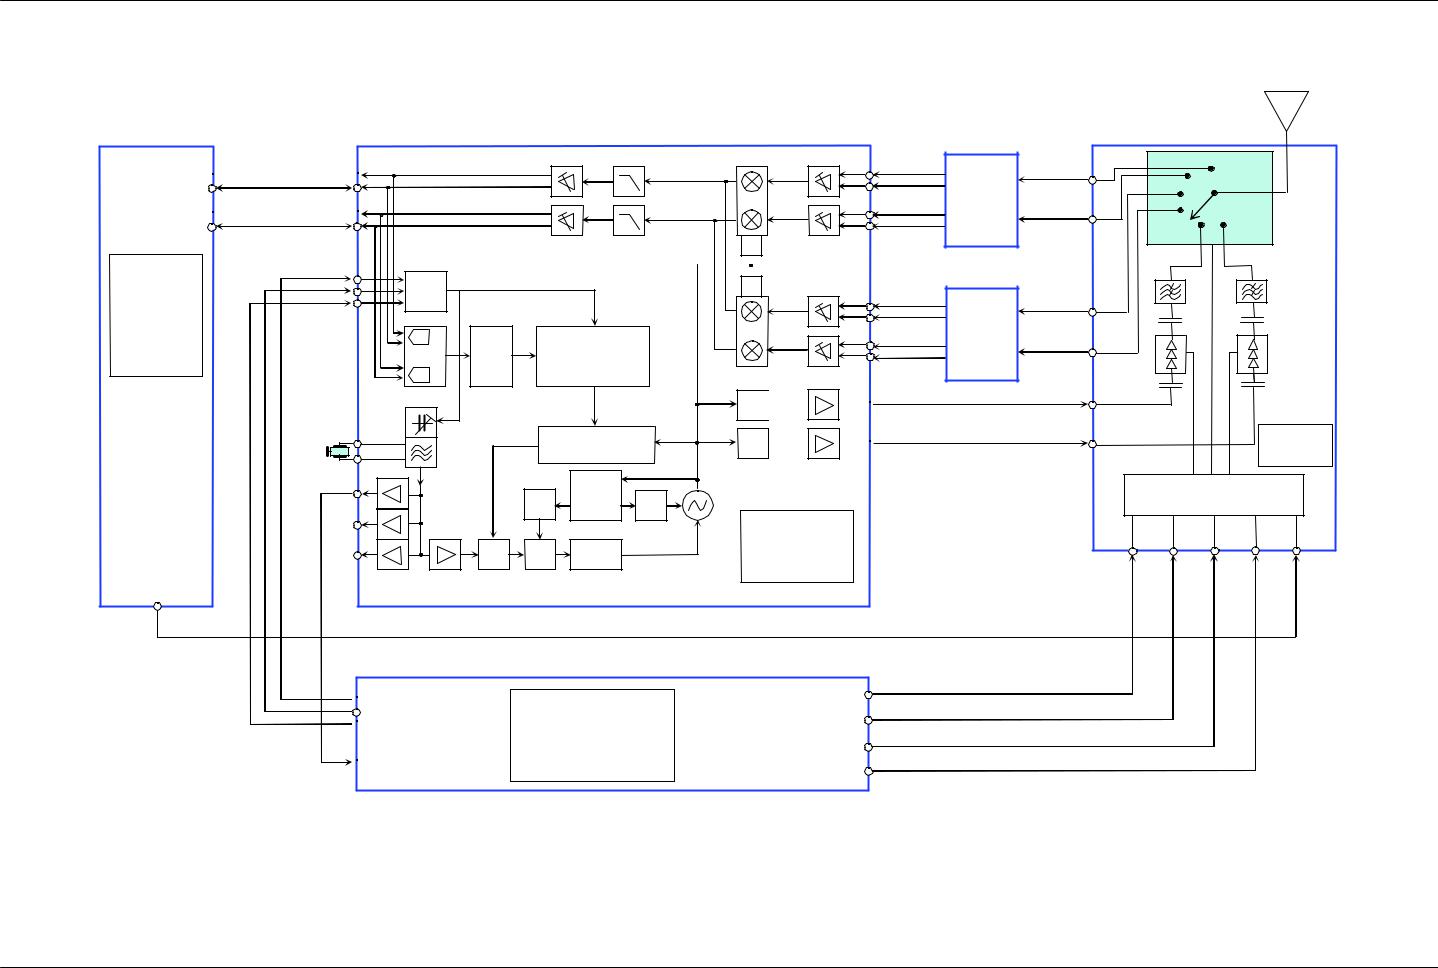
Task: Click the rightmost port circle under the right module
Action: (x=1297, y=552)
